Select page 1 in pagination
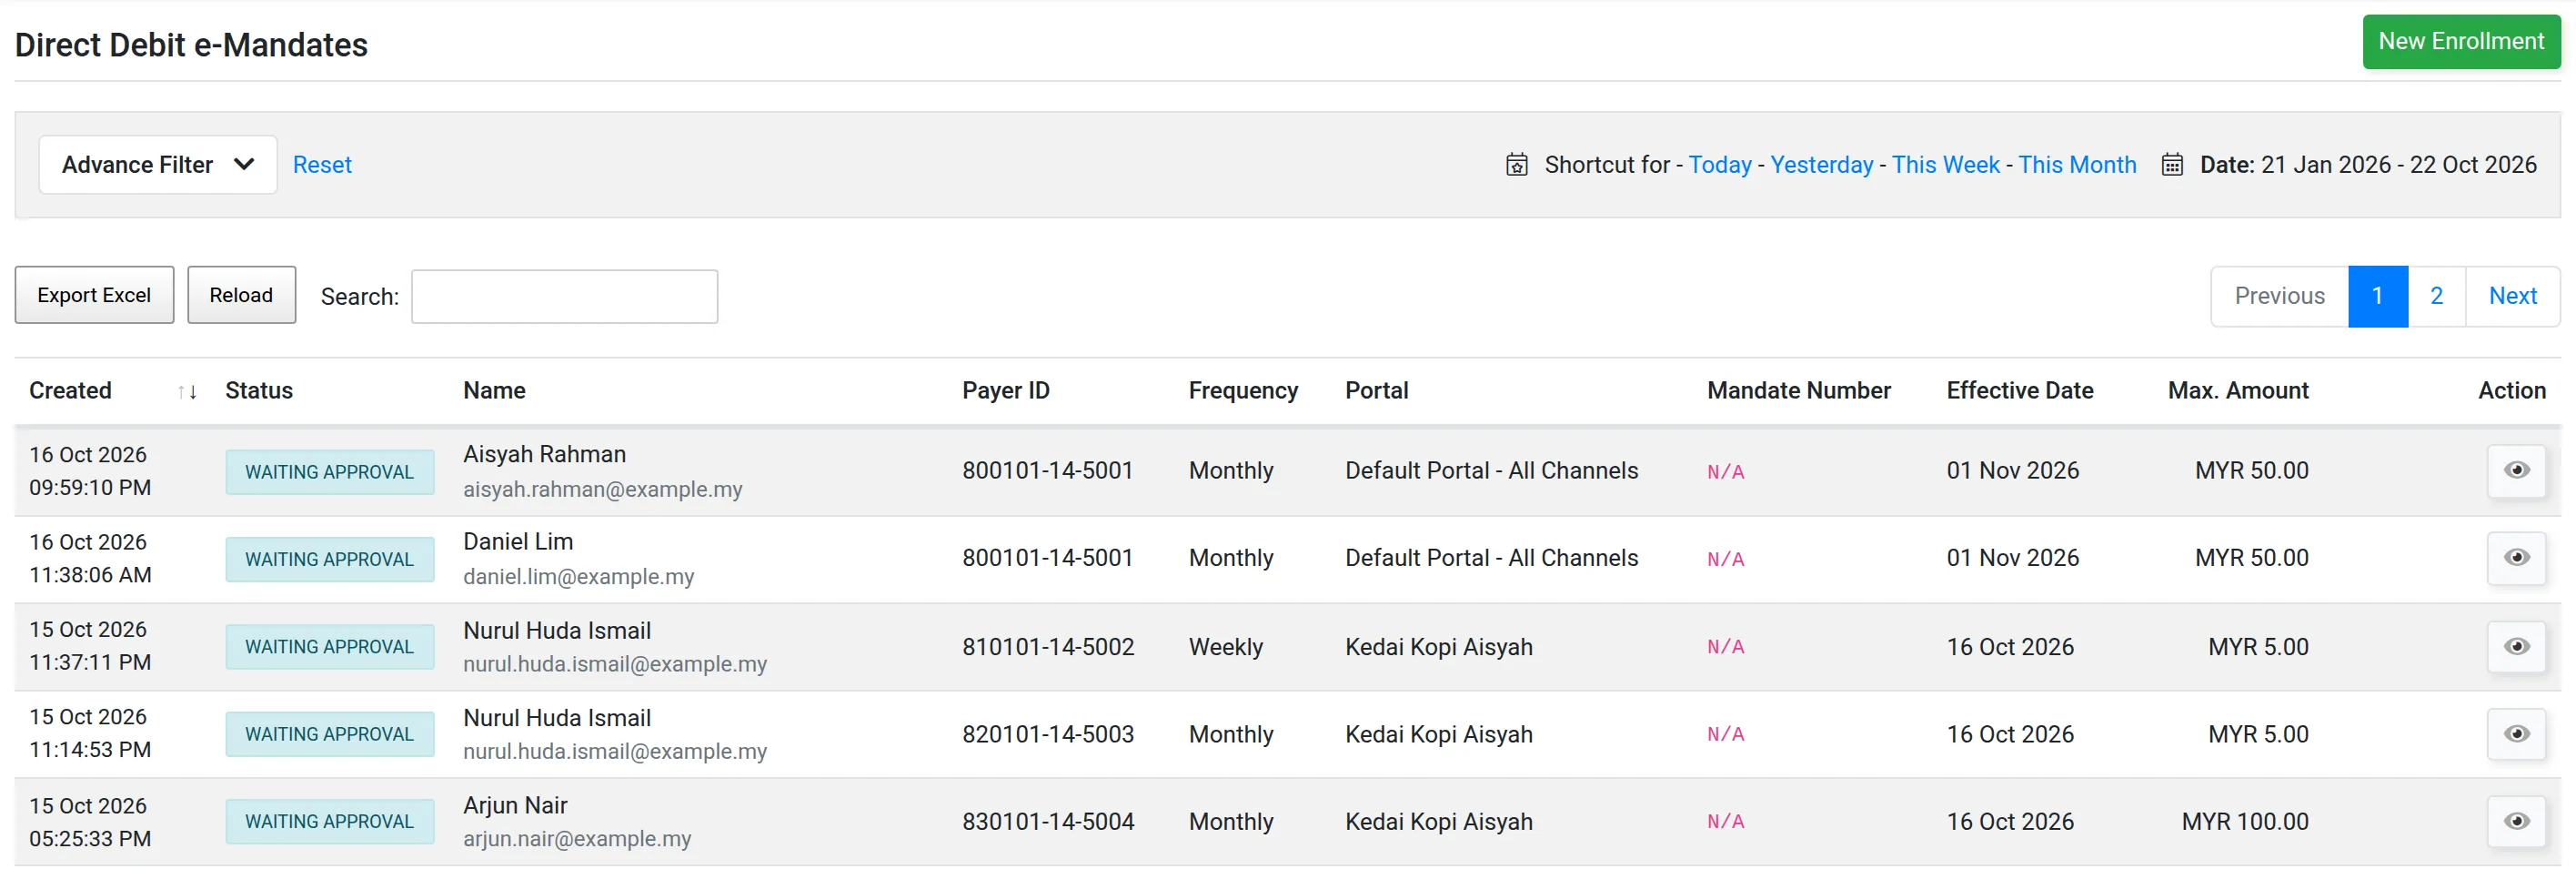Image resolution: width=2576 pixels, height=879 pixels. [x=2378, y=296]
